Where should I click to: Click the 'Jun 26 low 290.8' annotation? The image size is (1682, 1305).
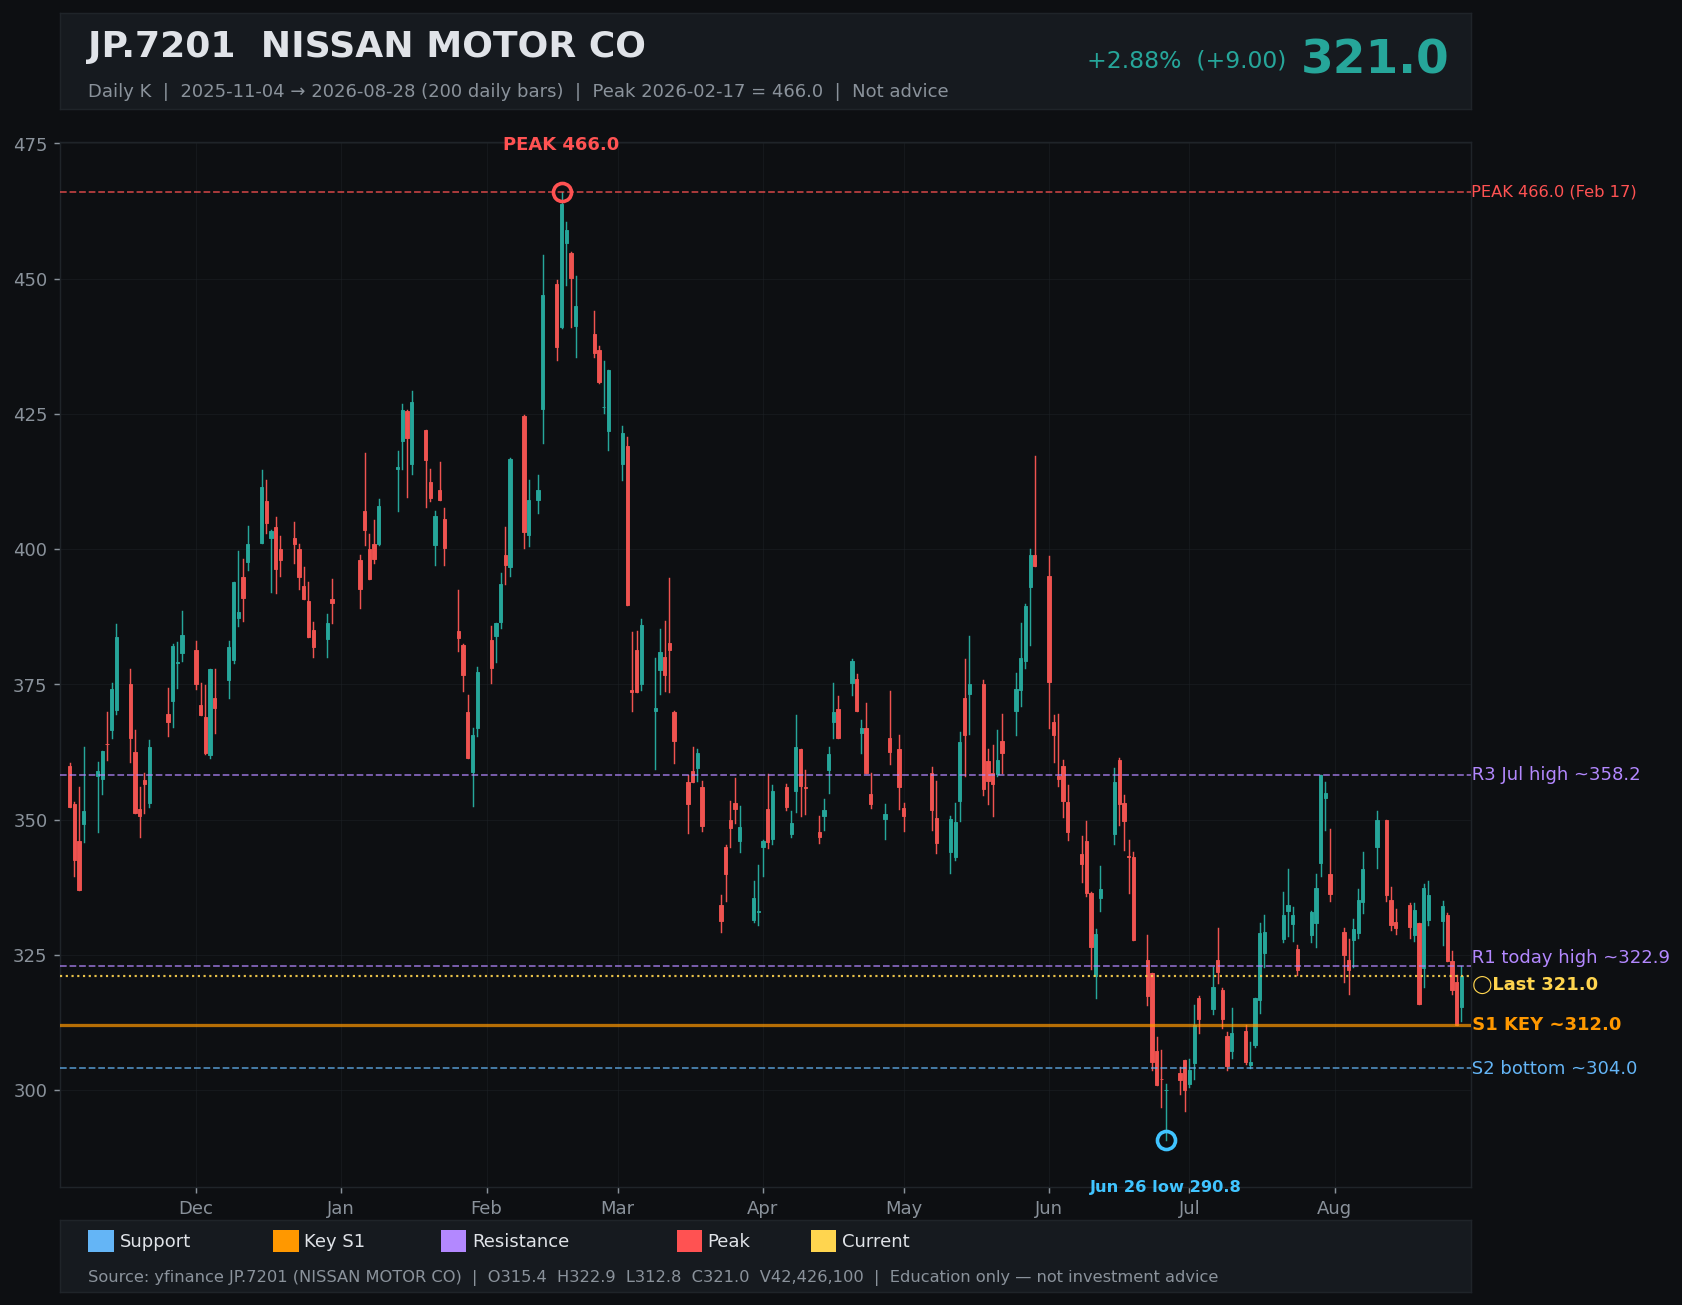[x=1165, y=1187]
